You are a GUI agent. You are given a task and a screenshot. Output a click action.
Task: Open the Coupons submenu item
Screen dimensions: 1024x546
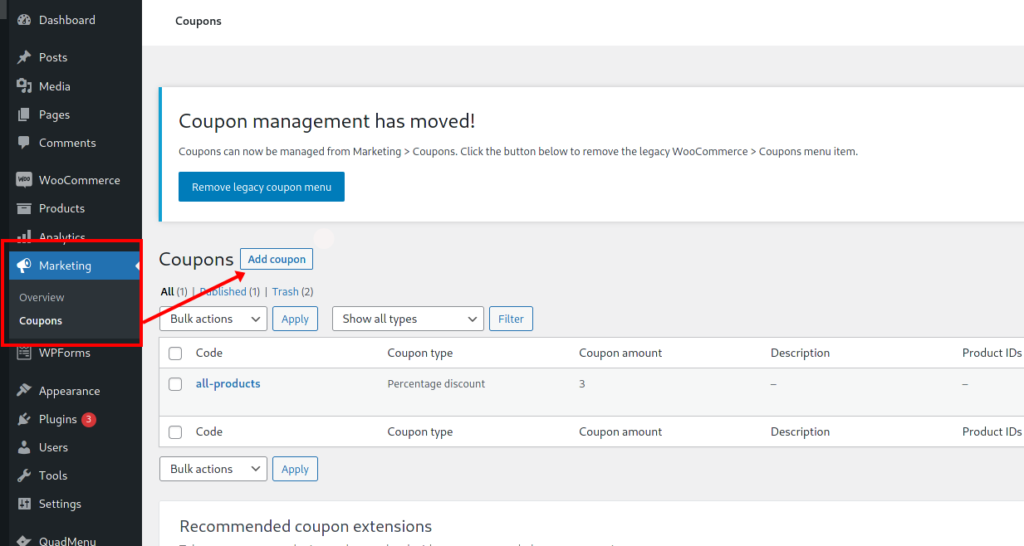point(40,321)
